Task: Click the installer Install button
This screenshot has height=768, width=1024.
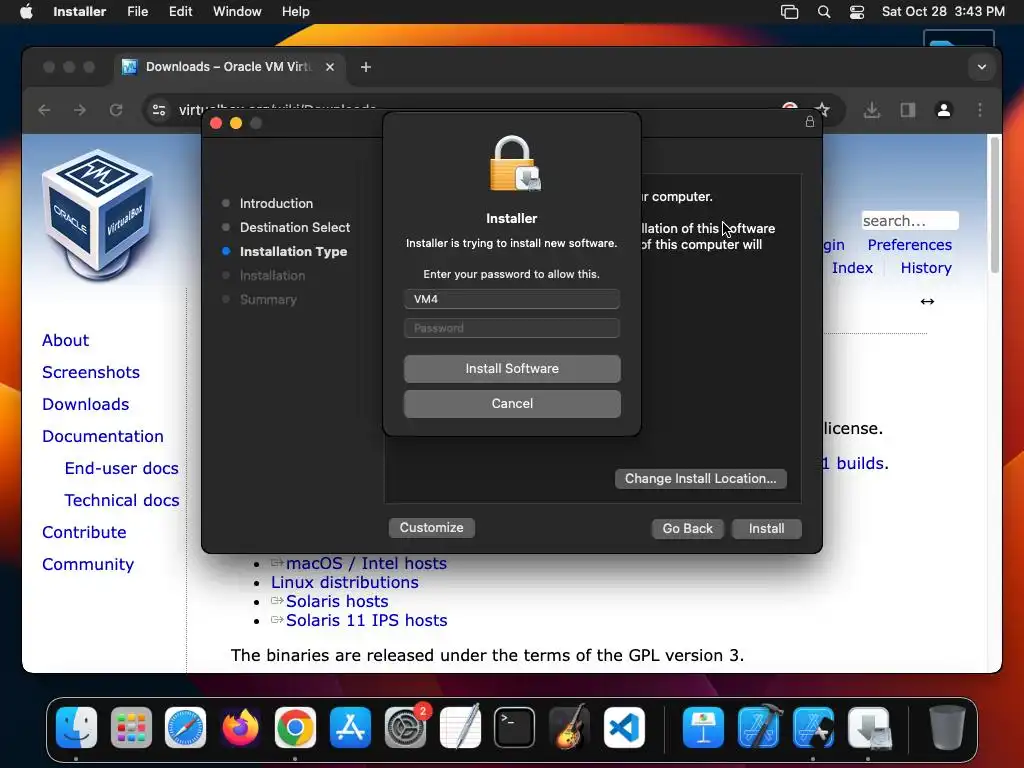Action: (767, 528)
